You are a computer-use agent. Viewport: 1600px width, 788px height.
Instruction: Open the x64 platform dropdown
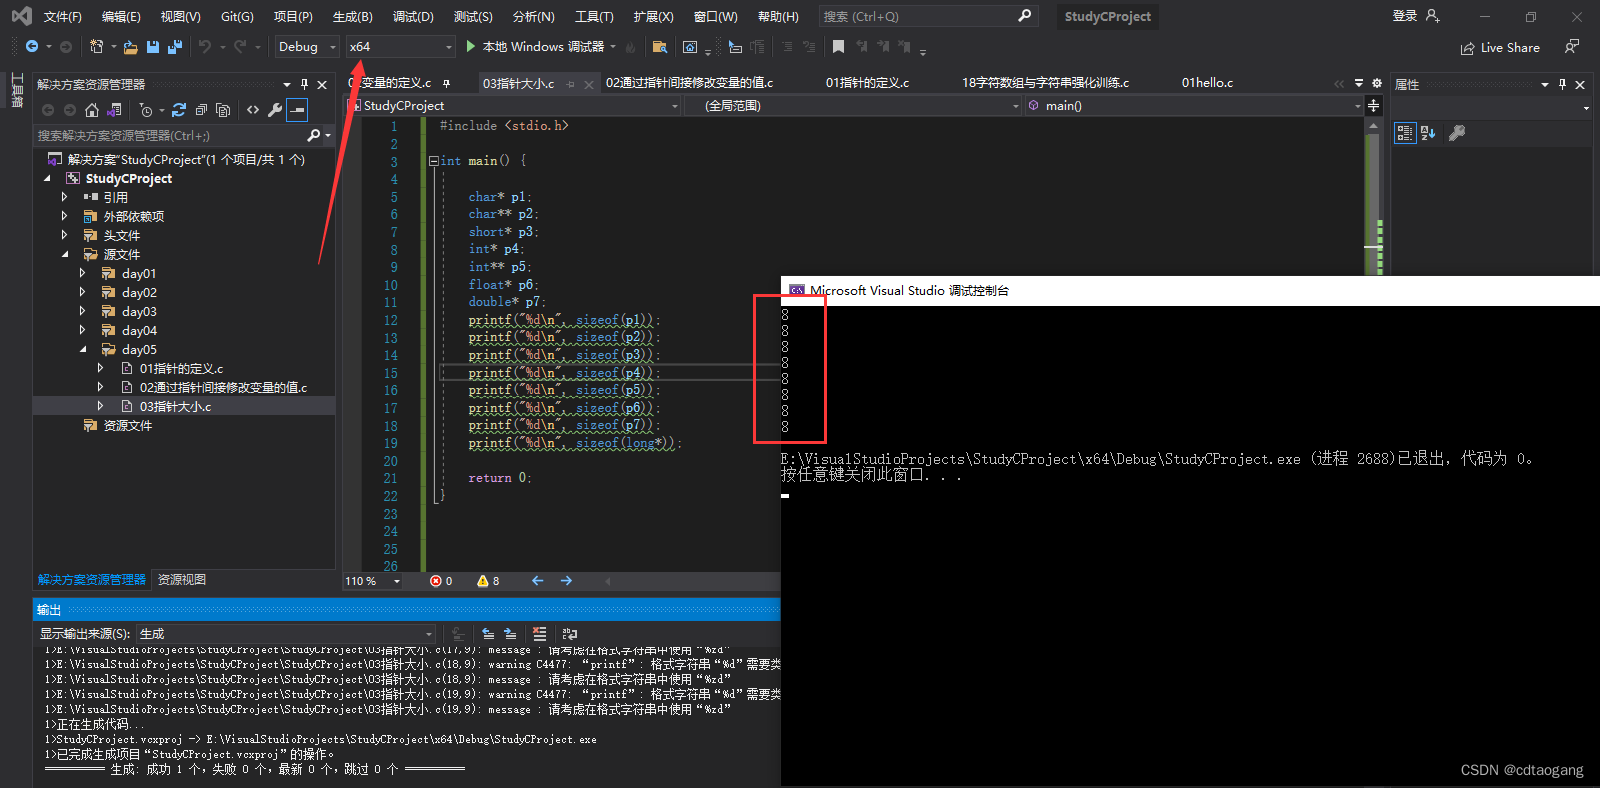[x=401, y=47]
